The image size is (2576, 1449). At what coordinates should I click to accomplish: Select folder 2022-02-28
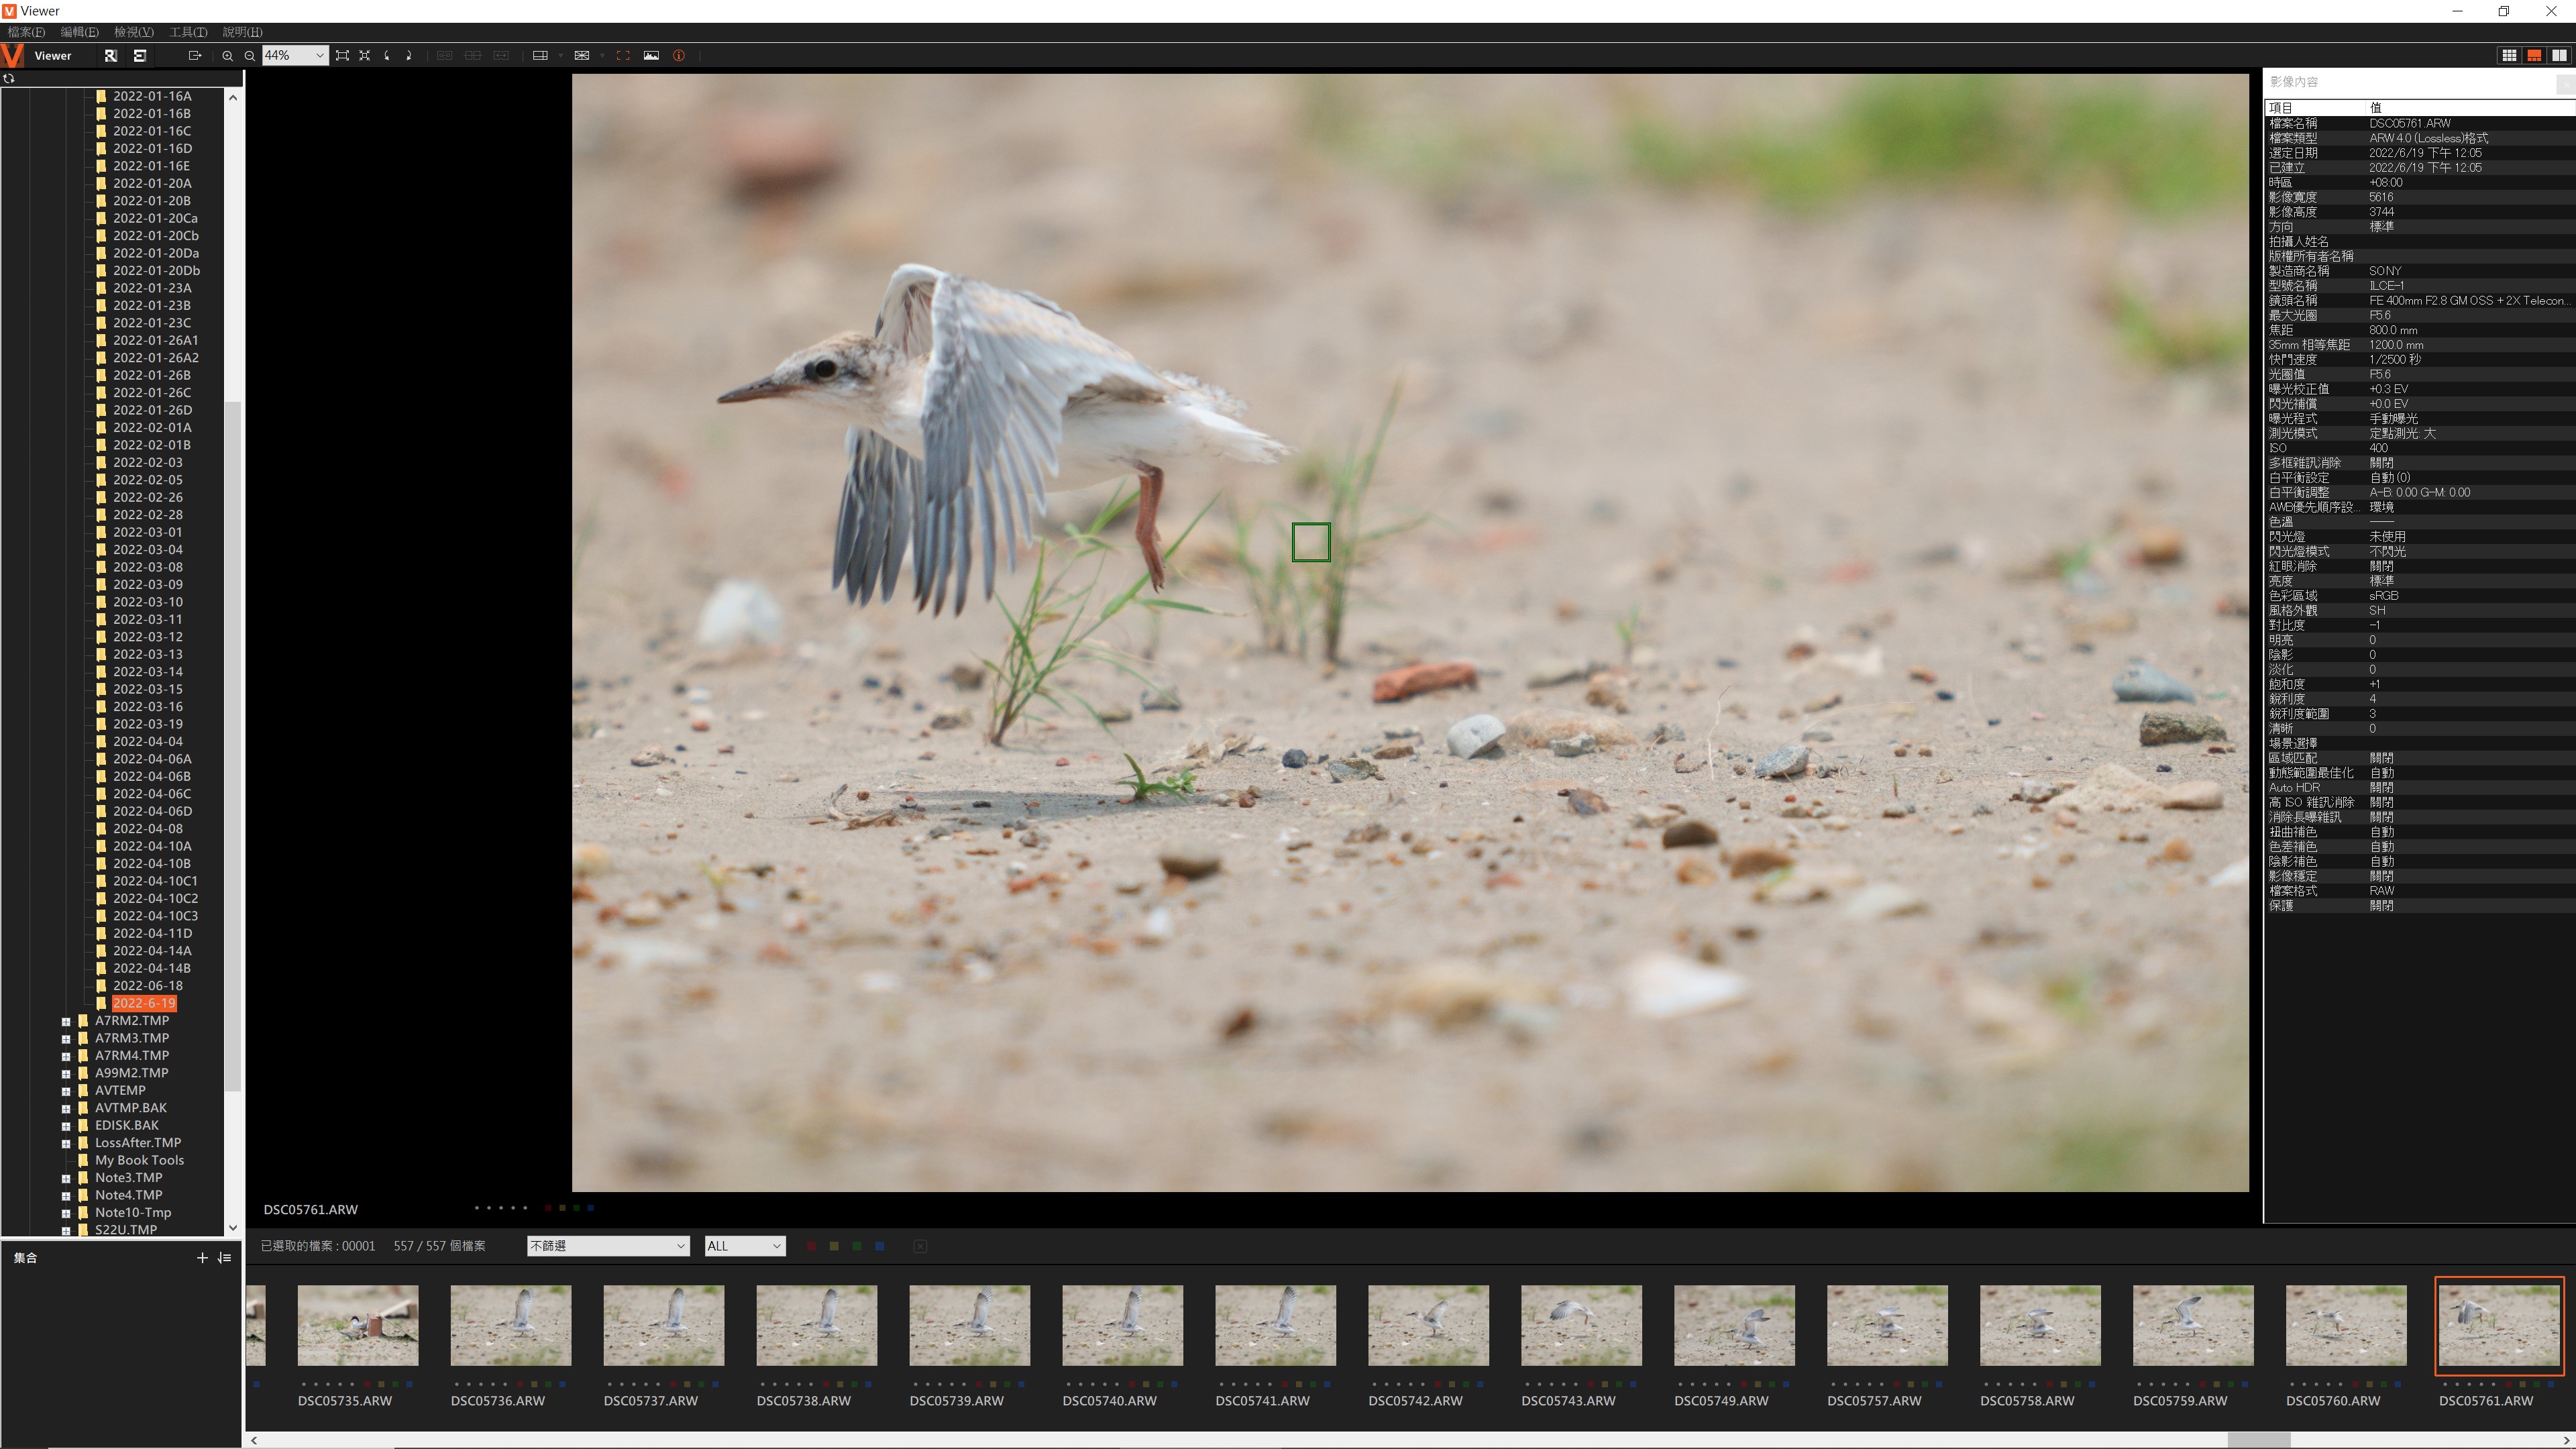pos(148,515)
